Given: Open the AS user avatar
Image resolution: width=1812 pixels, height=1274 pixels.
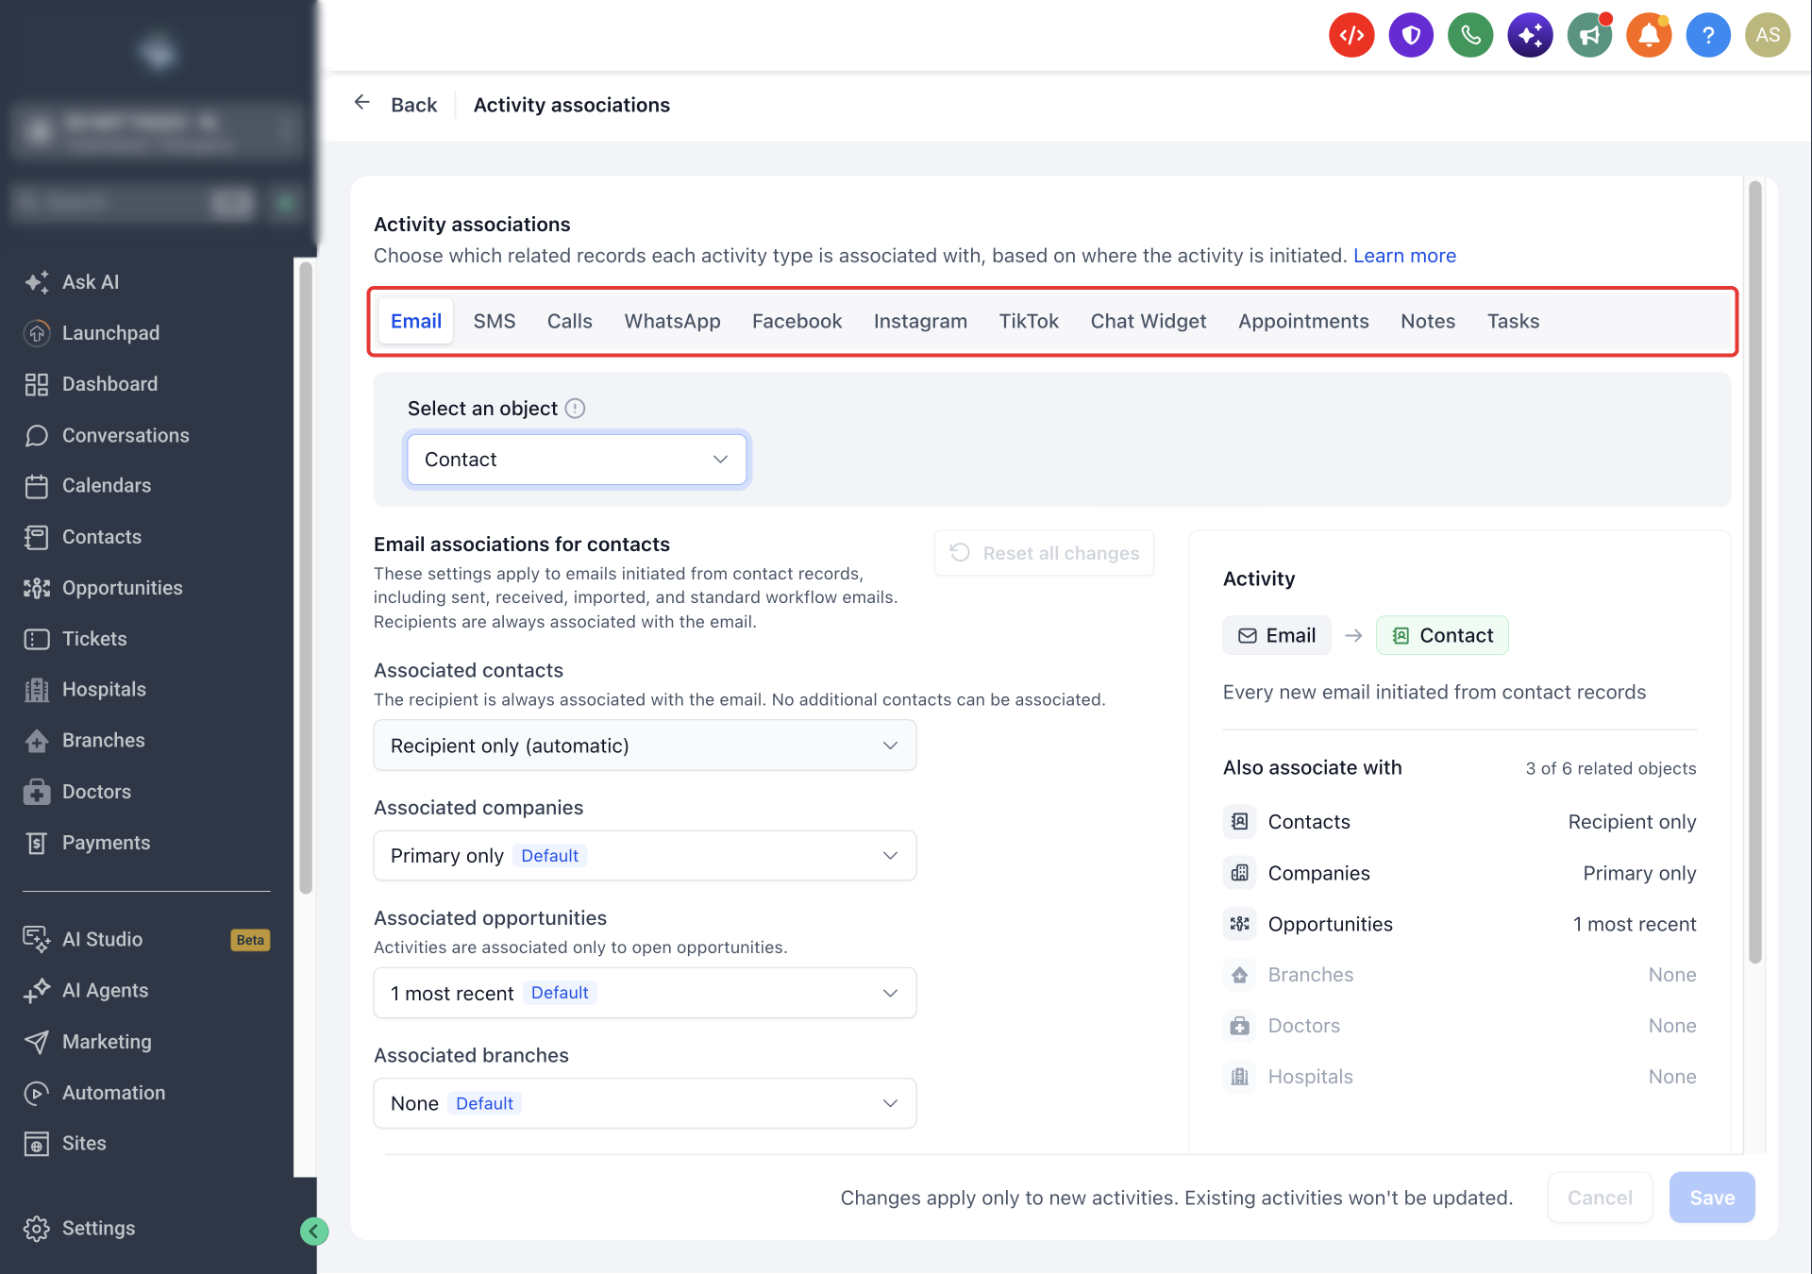Looking at the screenshot, I should tap(1767, 36).
